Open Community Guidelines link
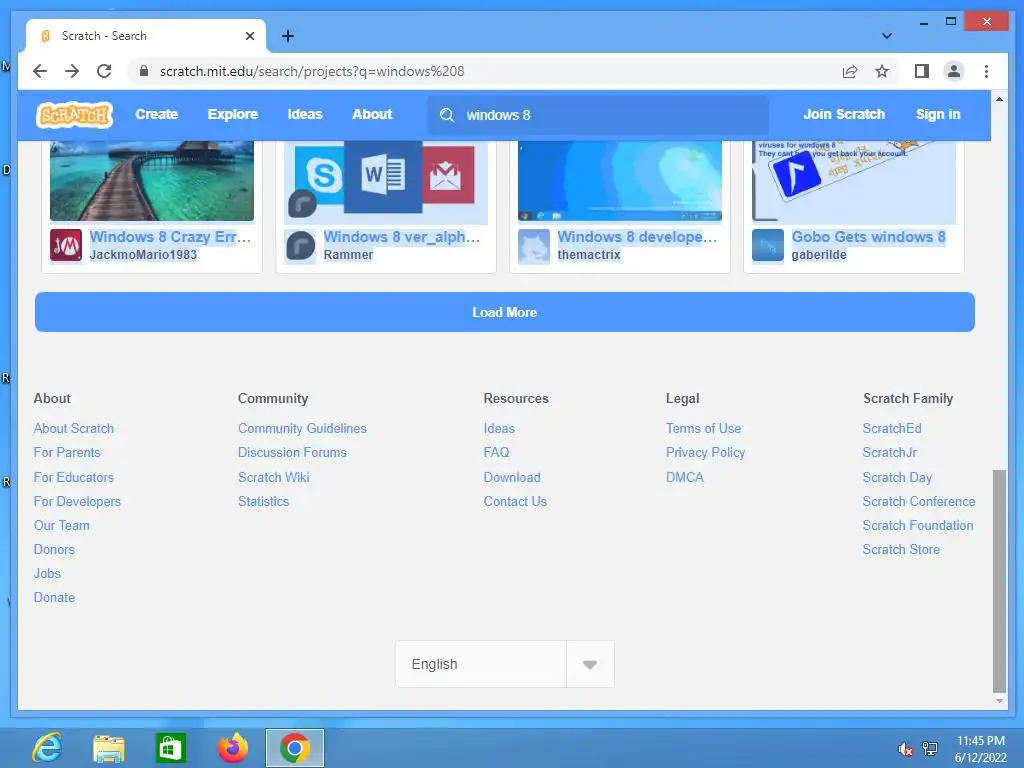1024x768 pixels. [x=302, y=428]
